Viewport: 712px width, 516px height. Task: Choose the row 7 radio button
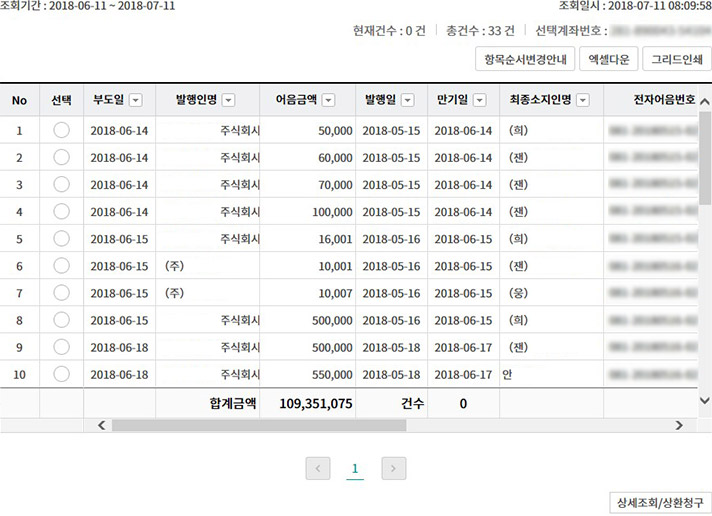[x=61, y=292]
